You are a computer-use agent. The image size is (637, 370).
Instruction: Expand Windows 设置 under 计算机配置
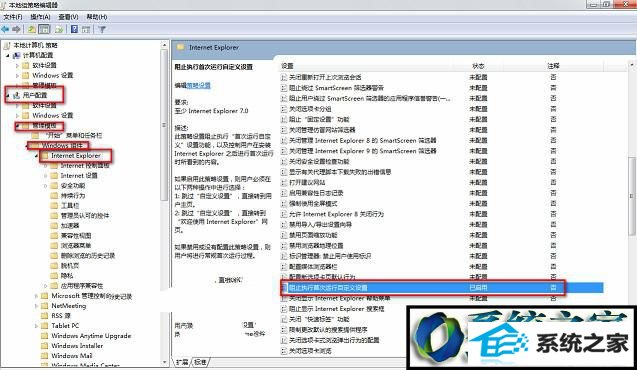(x=17, y=75)
